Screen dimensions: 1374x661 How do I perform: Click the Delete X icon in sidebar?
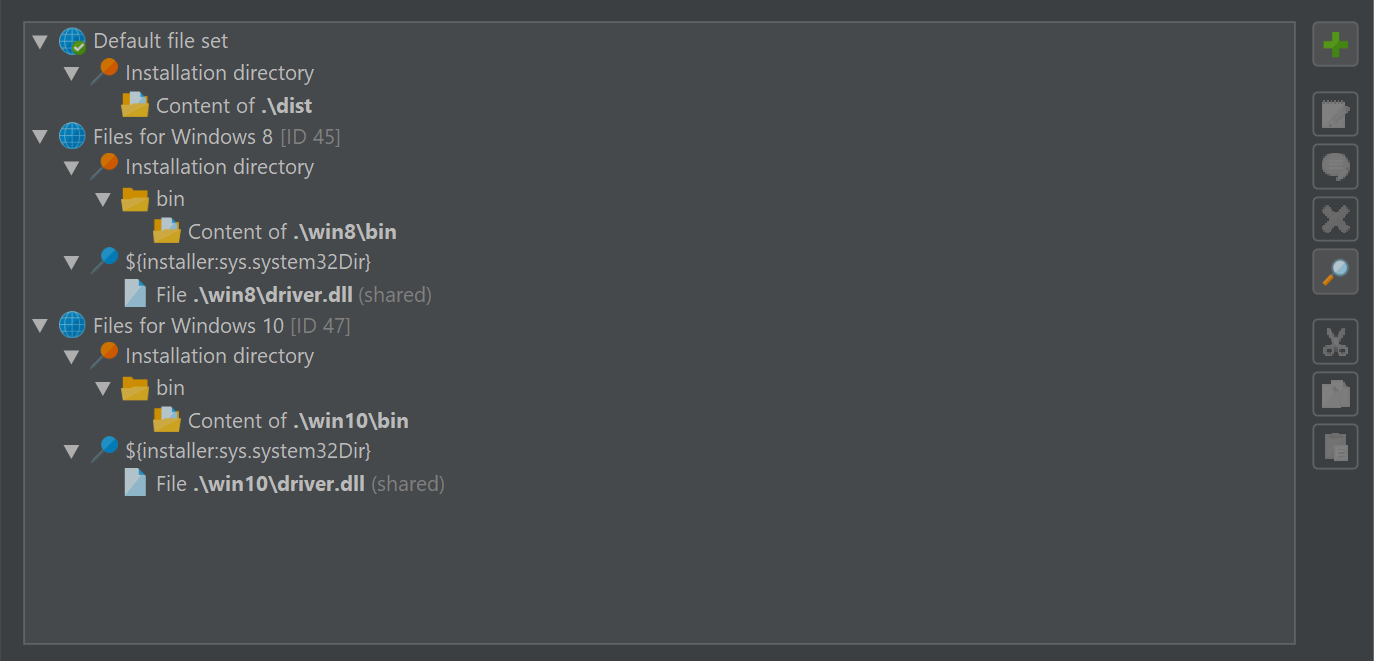pos(1335,219)
